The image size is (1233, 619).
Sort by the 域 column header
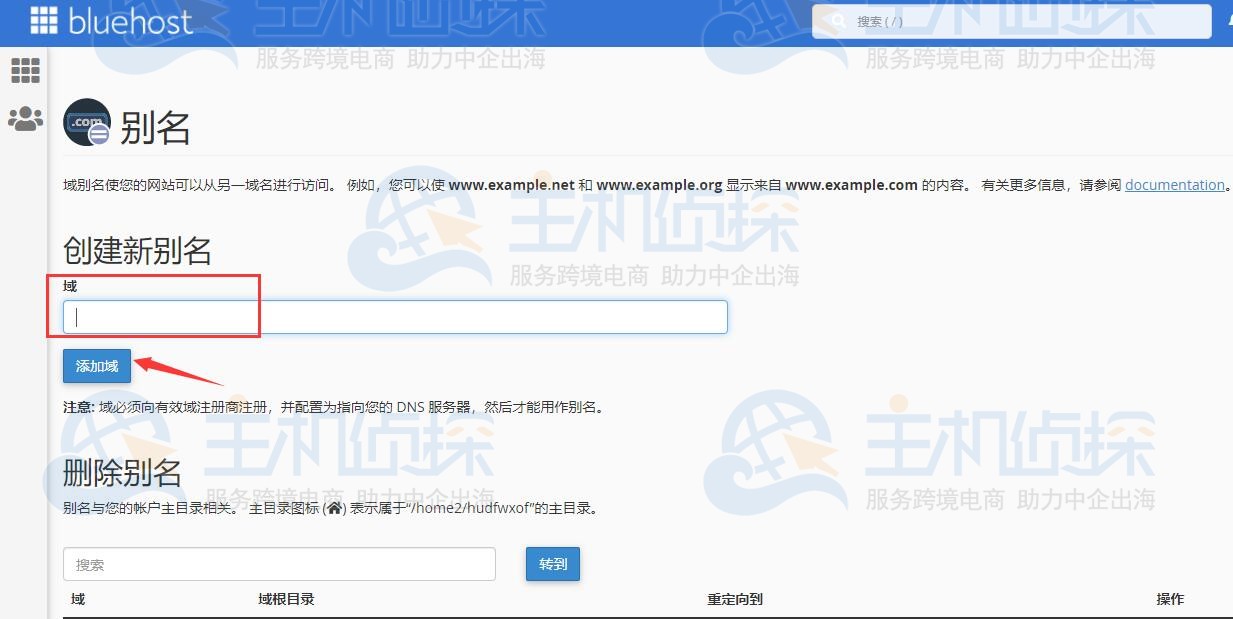click(78, 599)
